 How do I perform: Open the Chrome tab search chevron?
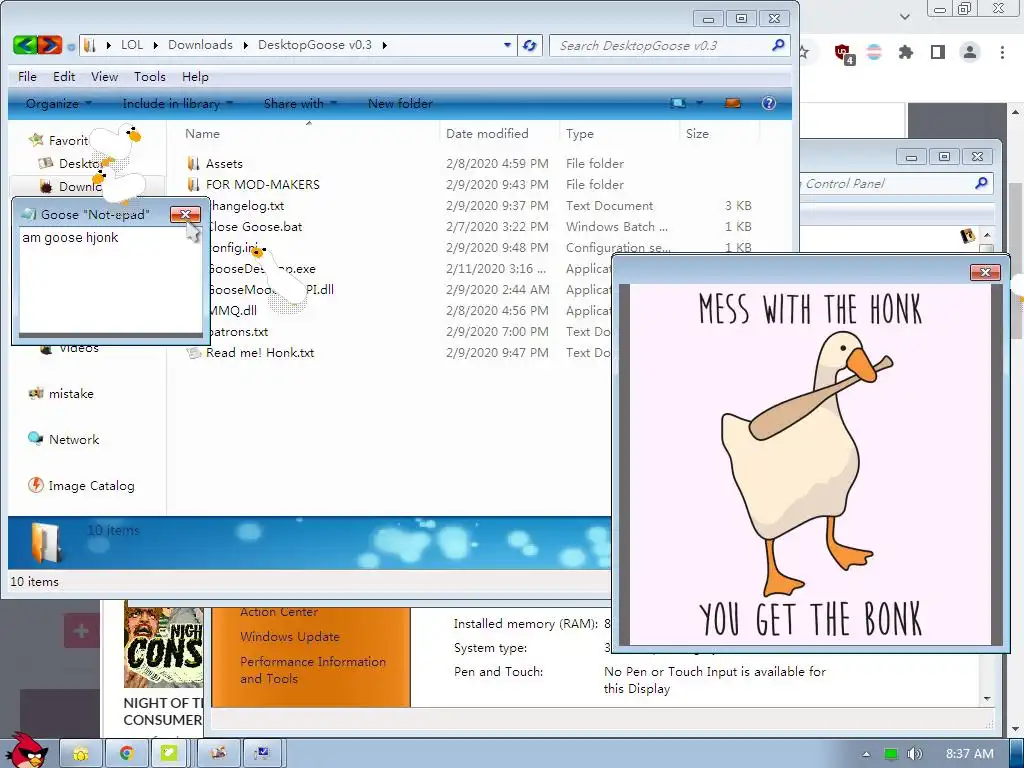904,16
